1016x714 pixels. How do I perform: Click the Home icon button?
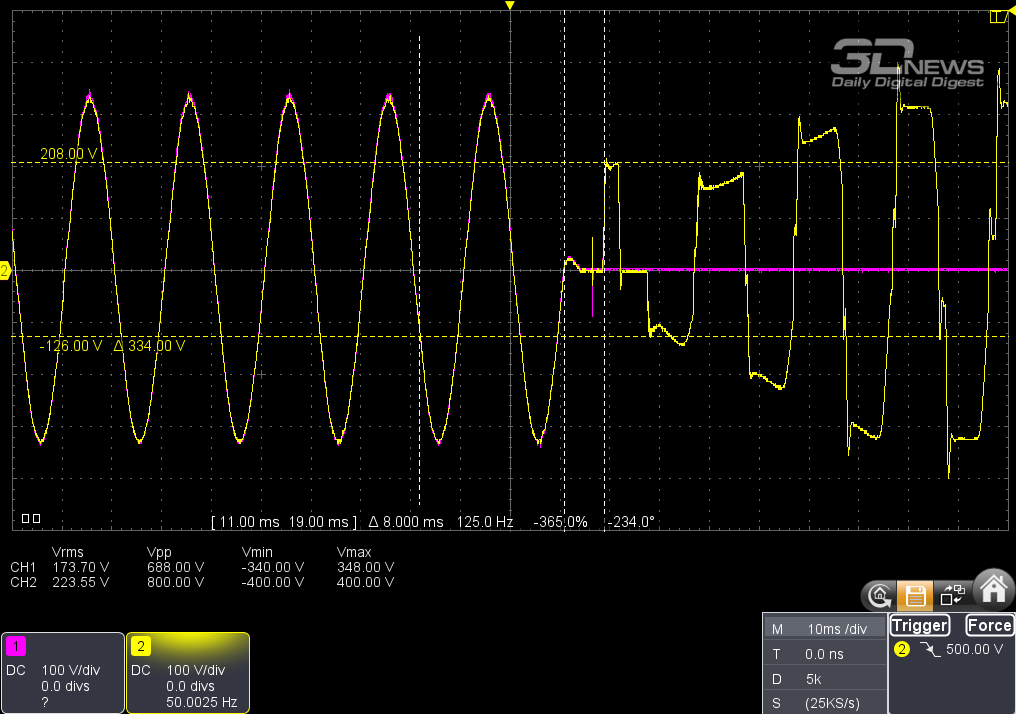(992, 592)
